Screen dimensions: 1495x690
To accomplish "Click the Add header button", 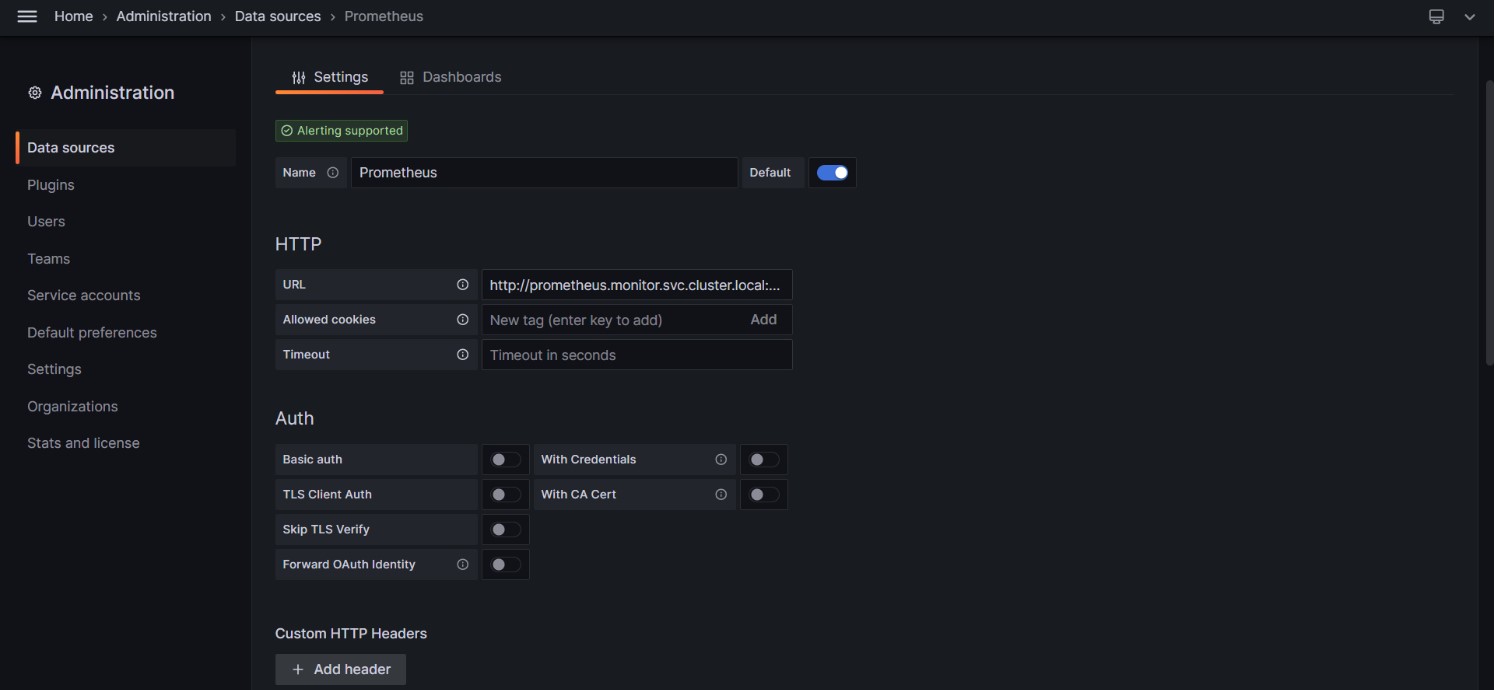I will 340,669.
